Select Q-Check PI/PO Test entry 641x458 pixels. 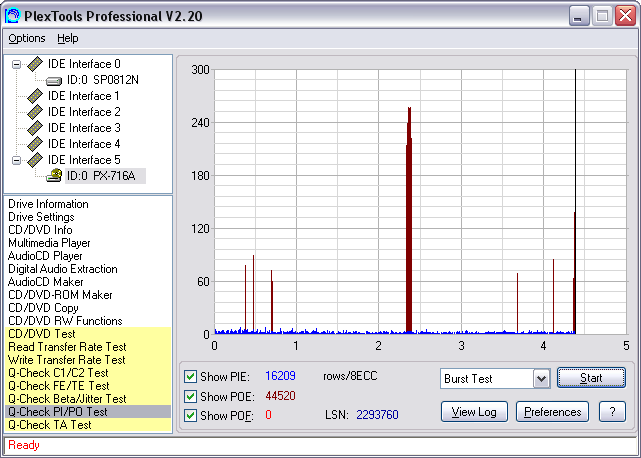point(88,412)
